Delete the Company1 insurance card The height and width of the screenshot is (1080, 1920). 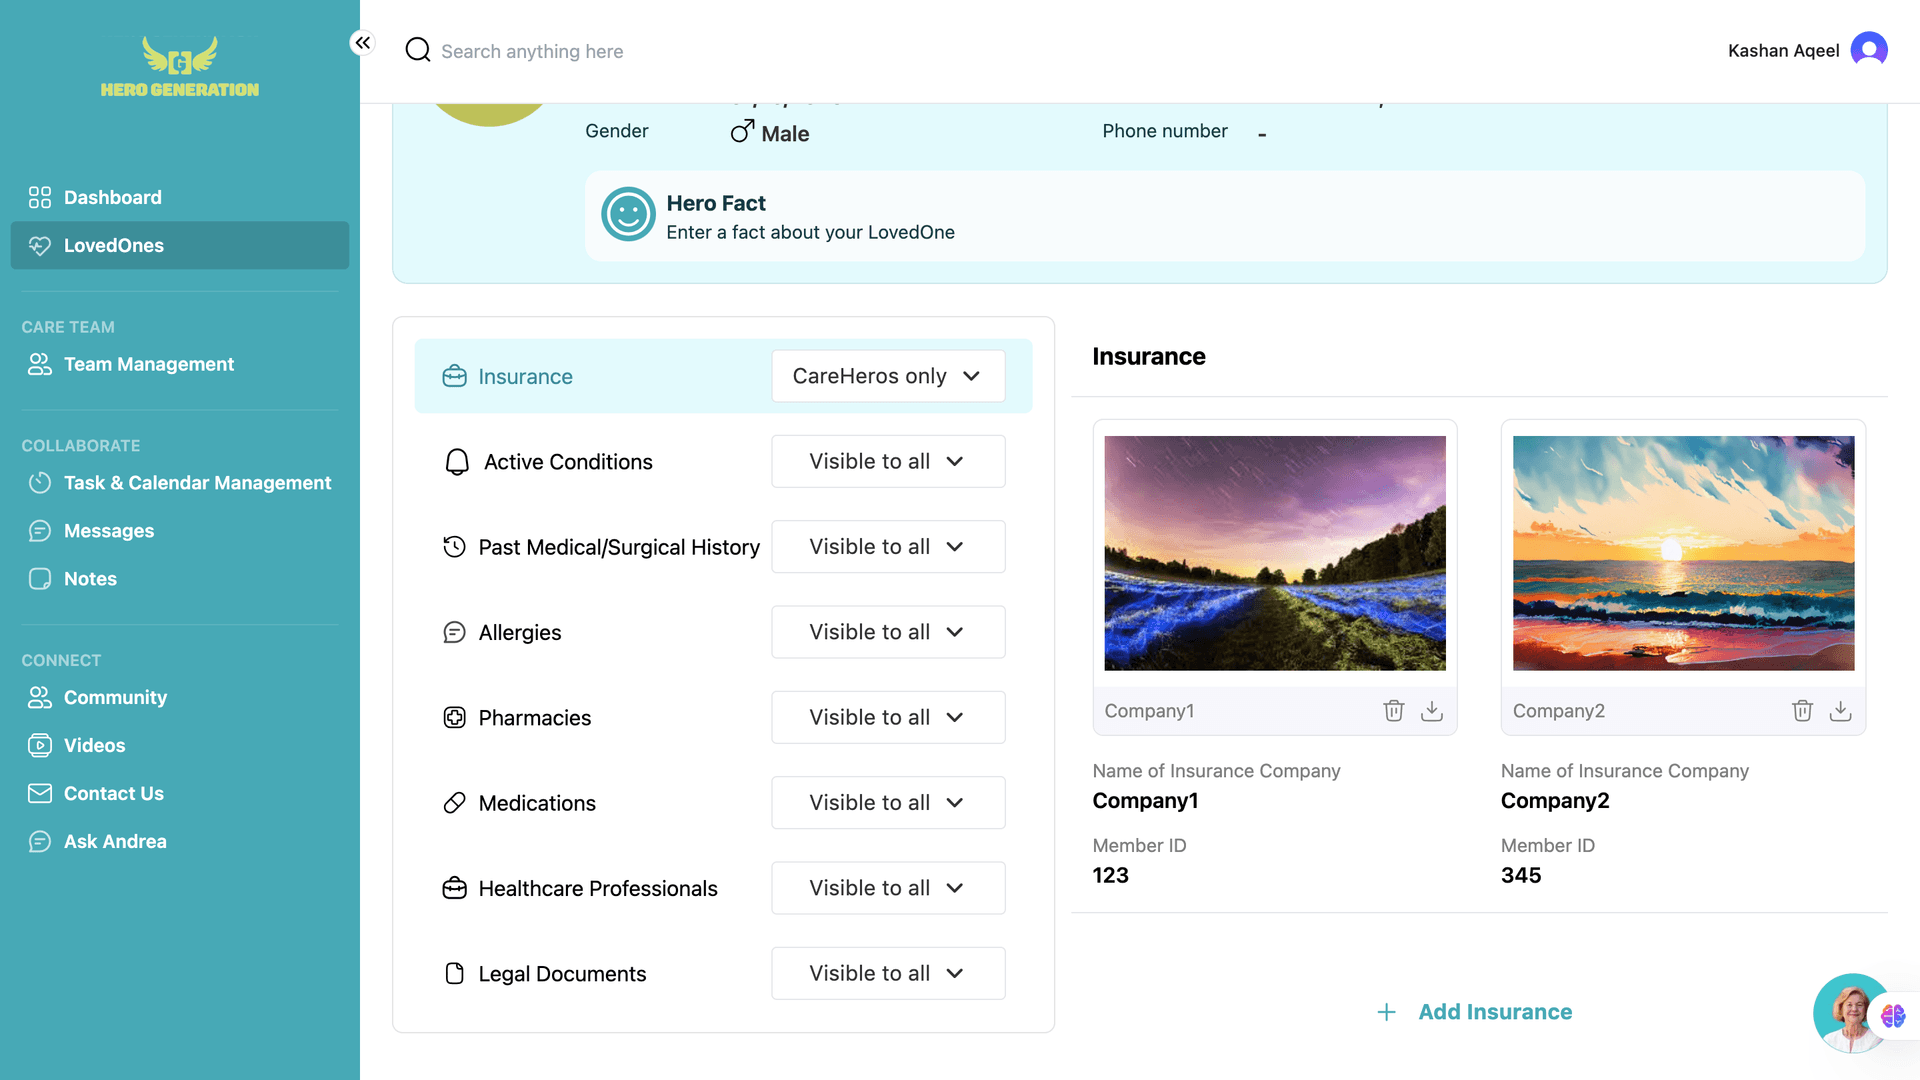tap(1393, 711)
